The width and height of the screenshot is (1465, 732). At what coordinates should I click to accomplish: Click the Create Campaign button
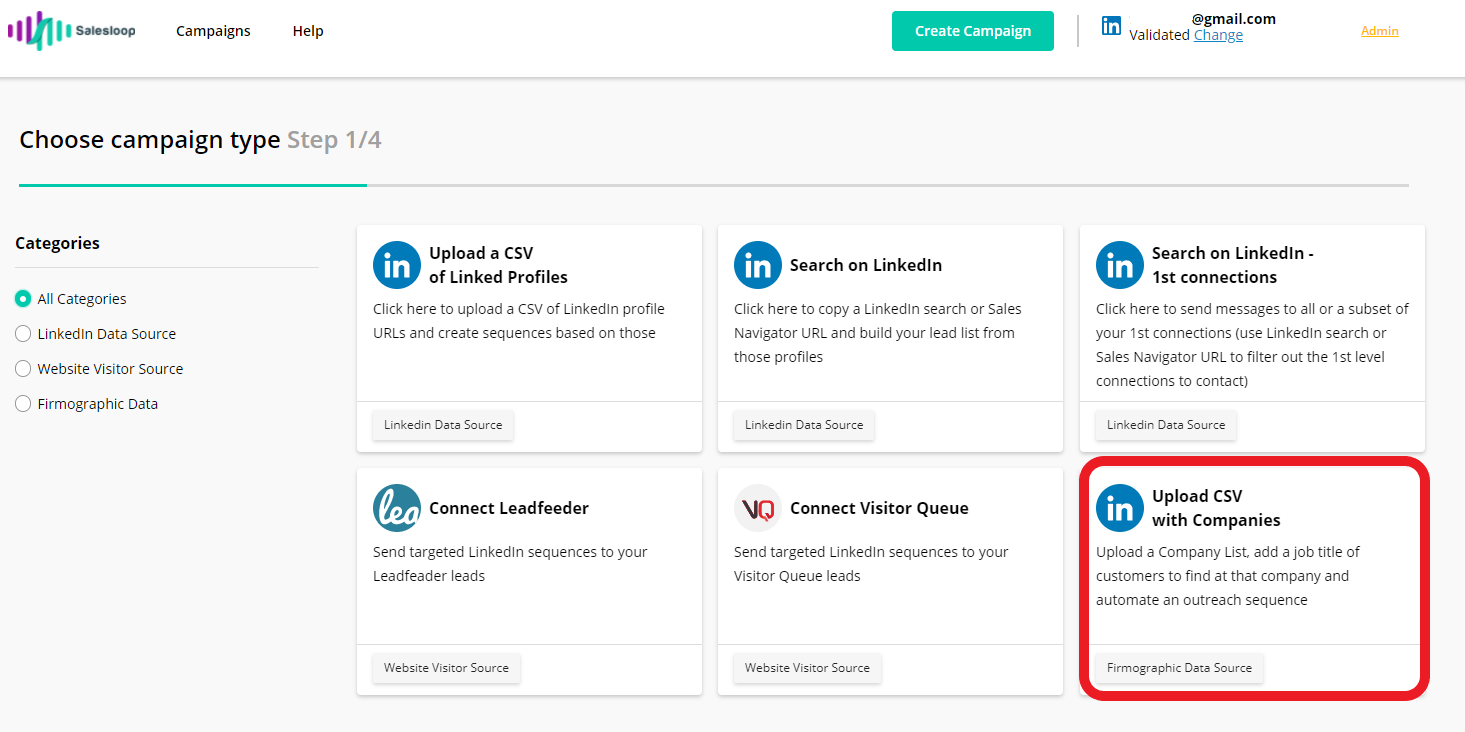pyautogui.click(x=973, y=31)
